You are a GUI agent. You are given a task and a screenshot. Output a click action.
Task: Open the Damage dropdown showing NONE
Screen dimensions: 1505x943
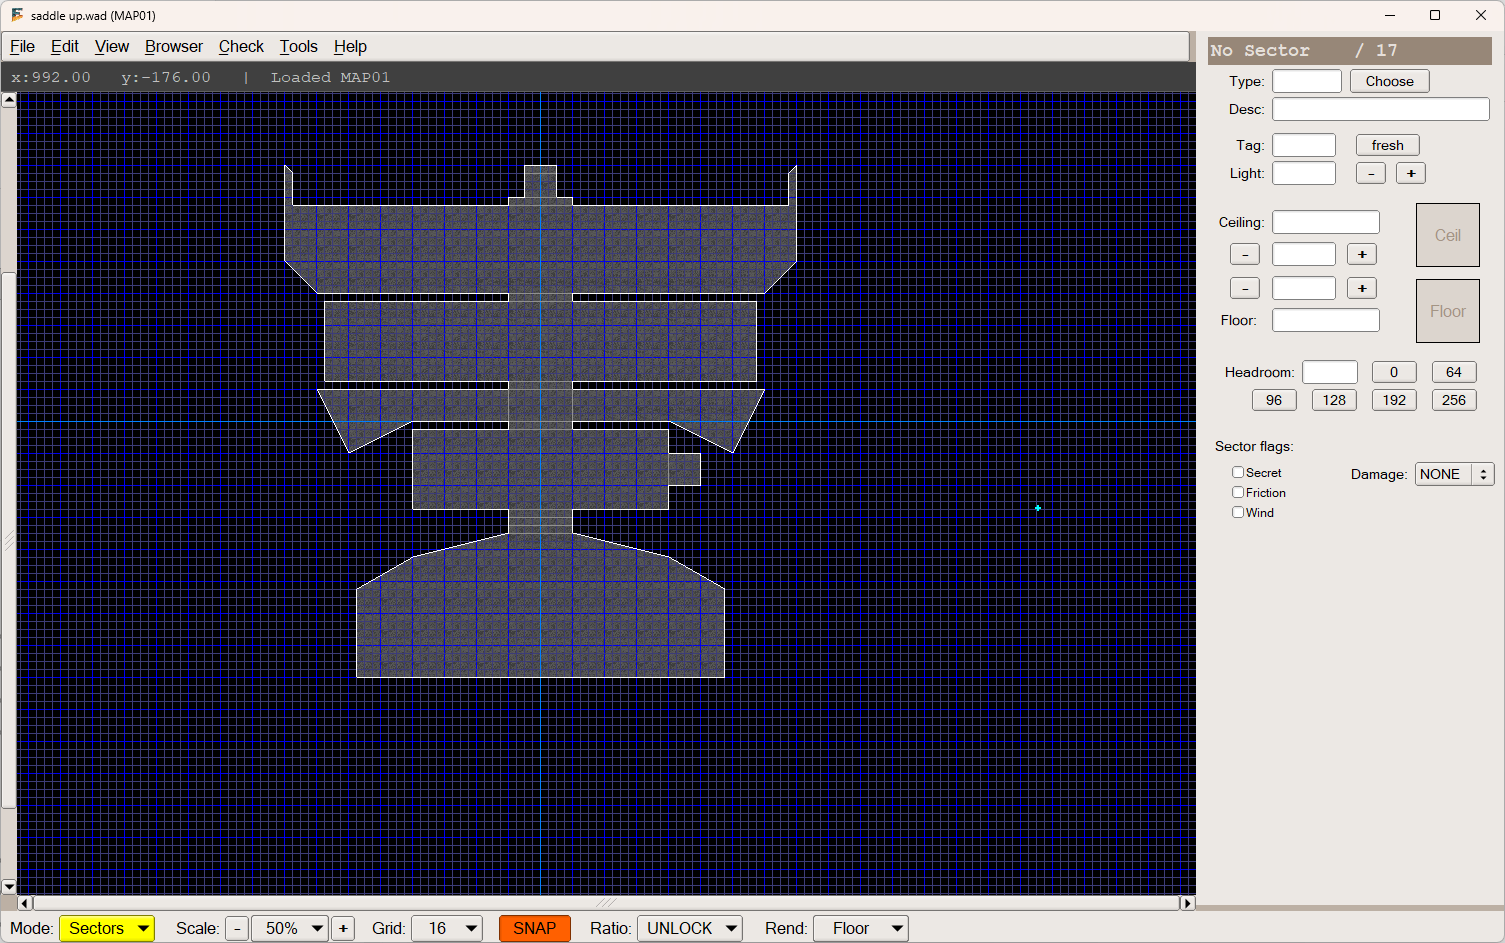click(1455, 474)
